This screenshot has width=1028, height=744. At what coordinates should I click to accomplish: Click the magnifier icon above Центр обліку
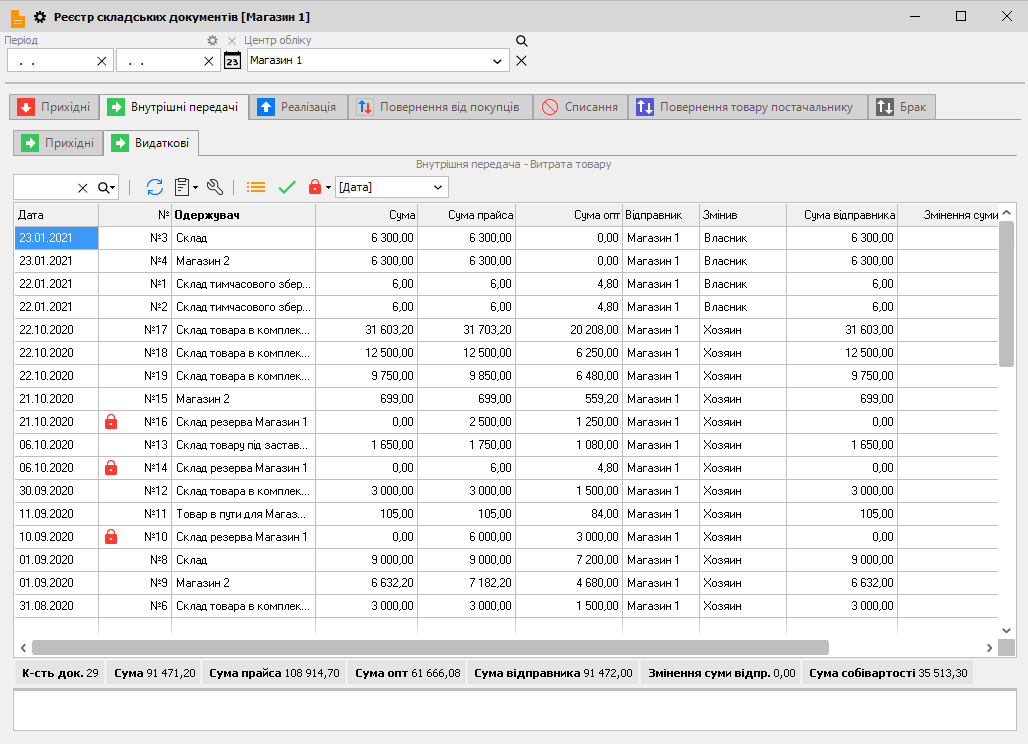521,41
